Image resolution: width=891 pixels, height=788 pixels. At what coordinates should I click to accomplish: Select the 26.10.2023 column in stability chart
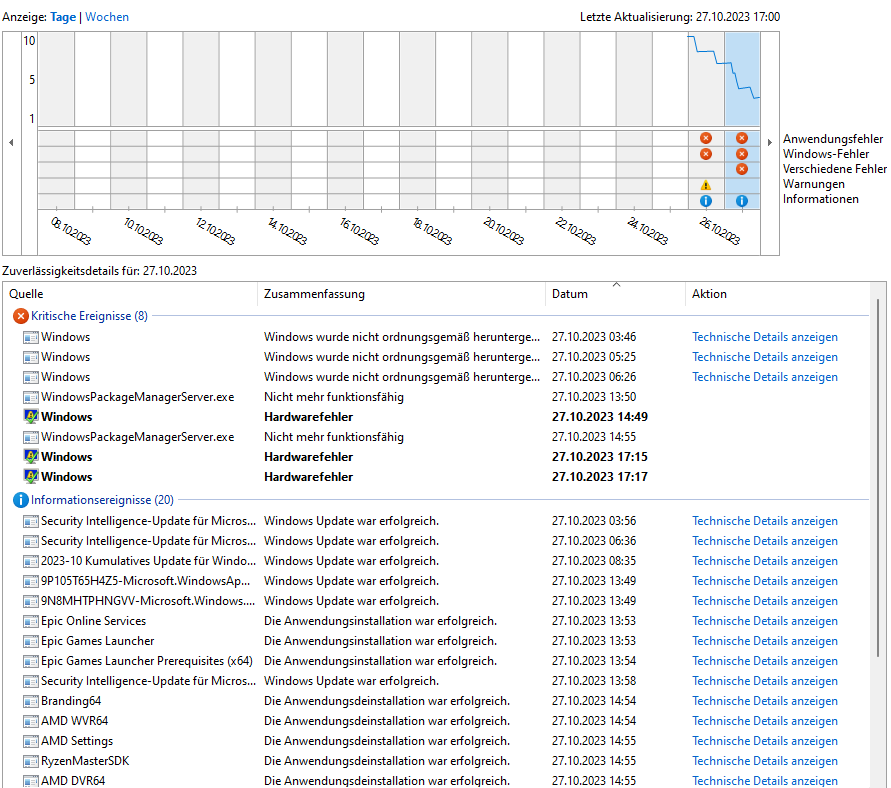706,80
